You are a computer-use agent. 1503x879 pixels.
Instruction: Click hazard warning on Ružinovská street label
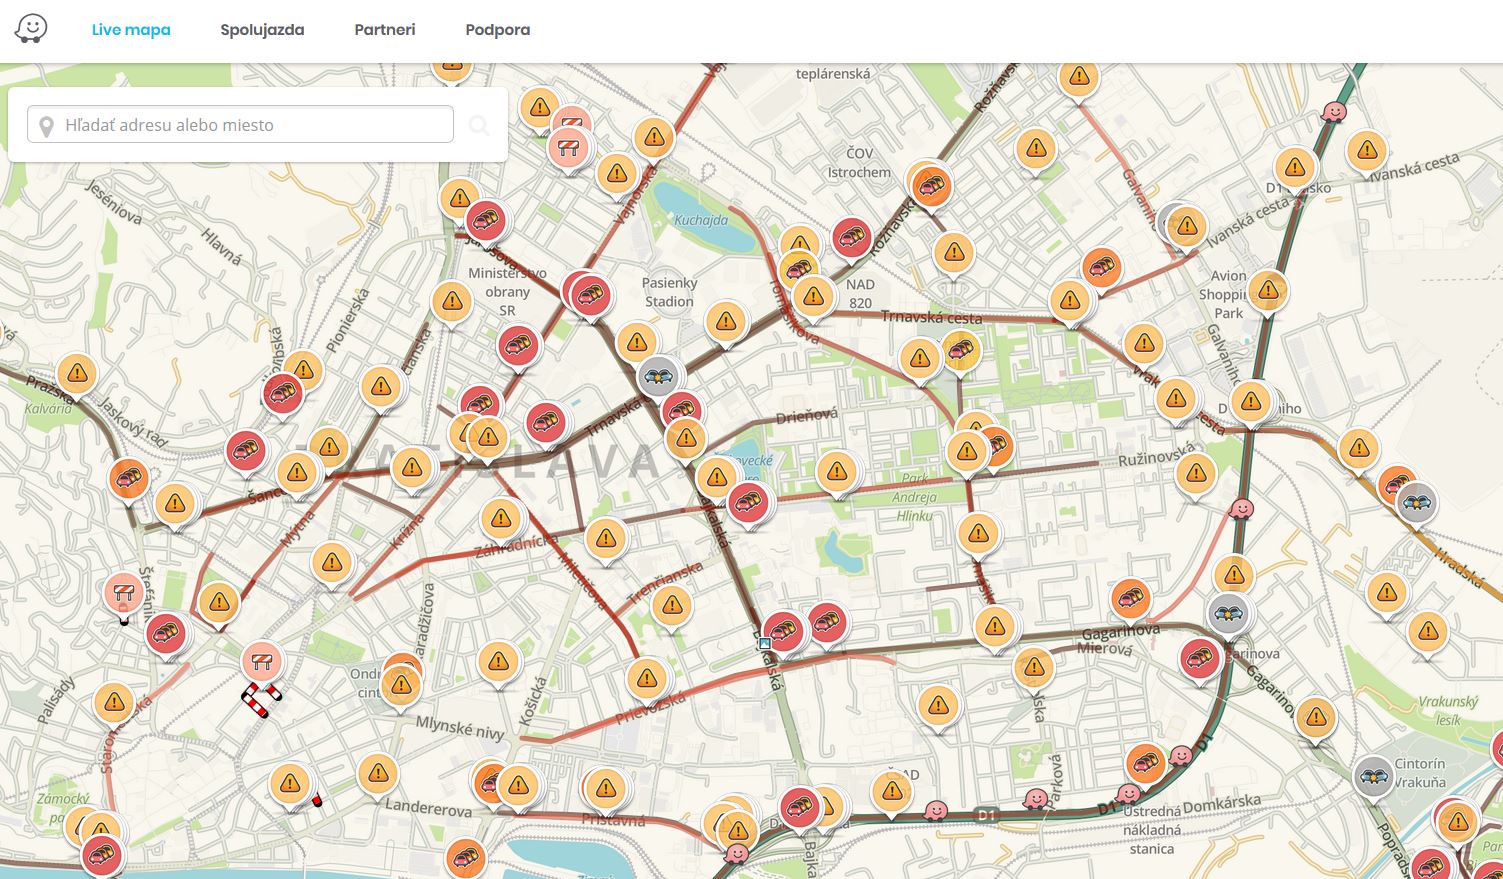coord(1196,474)
